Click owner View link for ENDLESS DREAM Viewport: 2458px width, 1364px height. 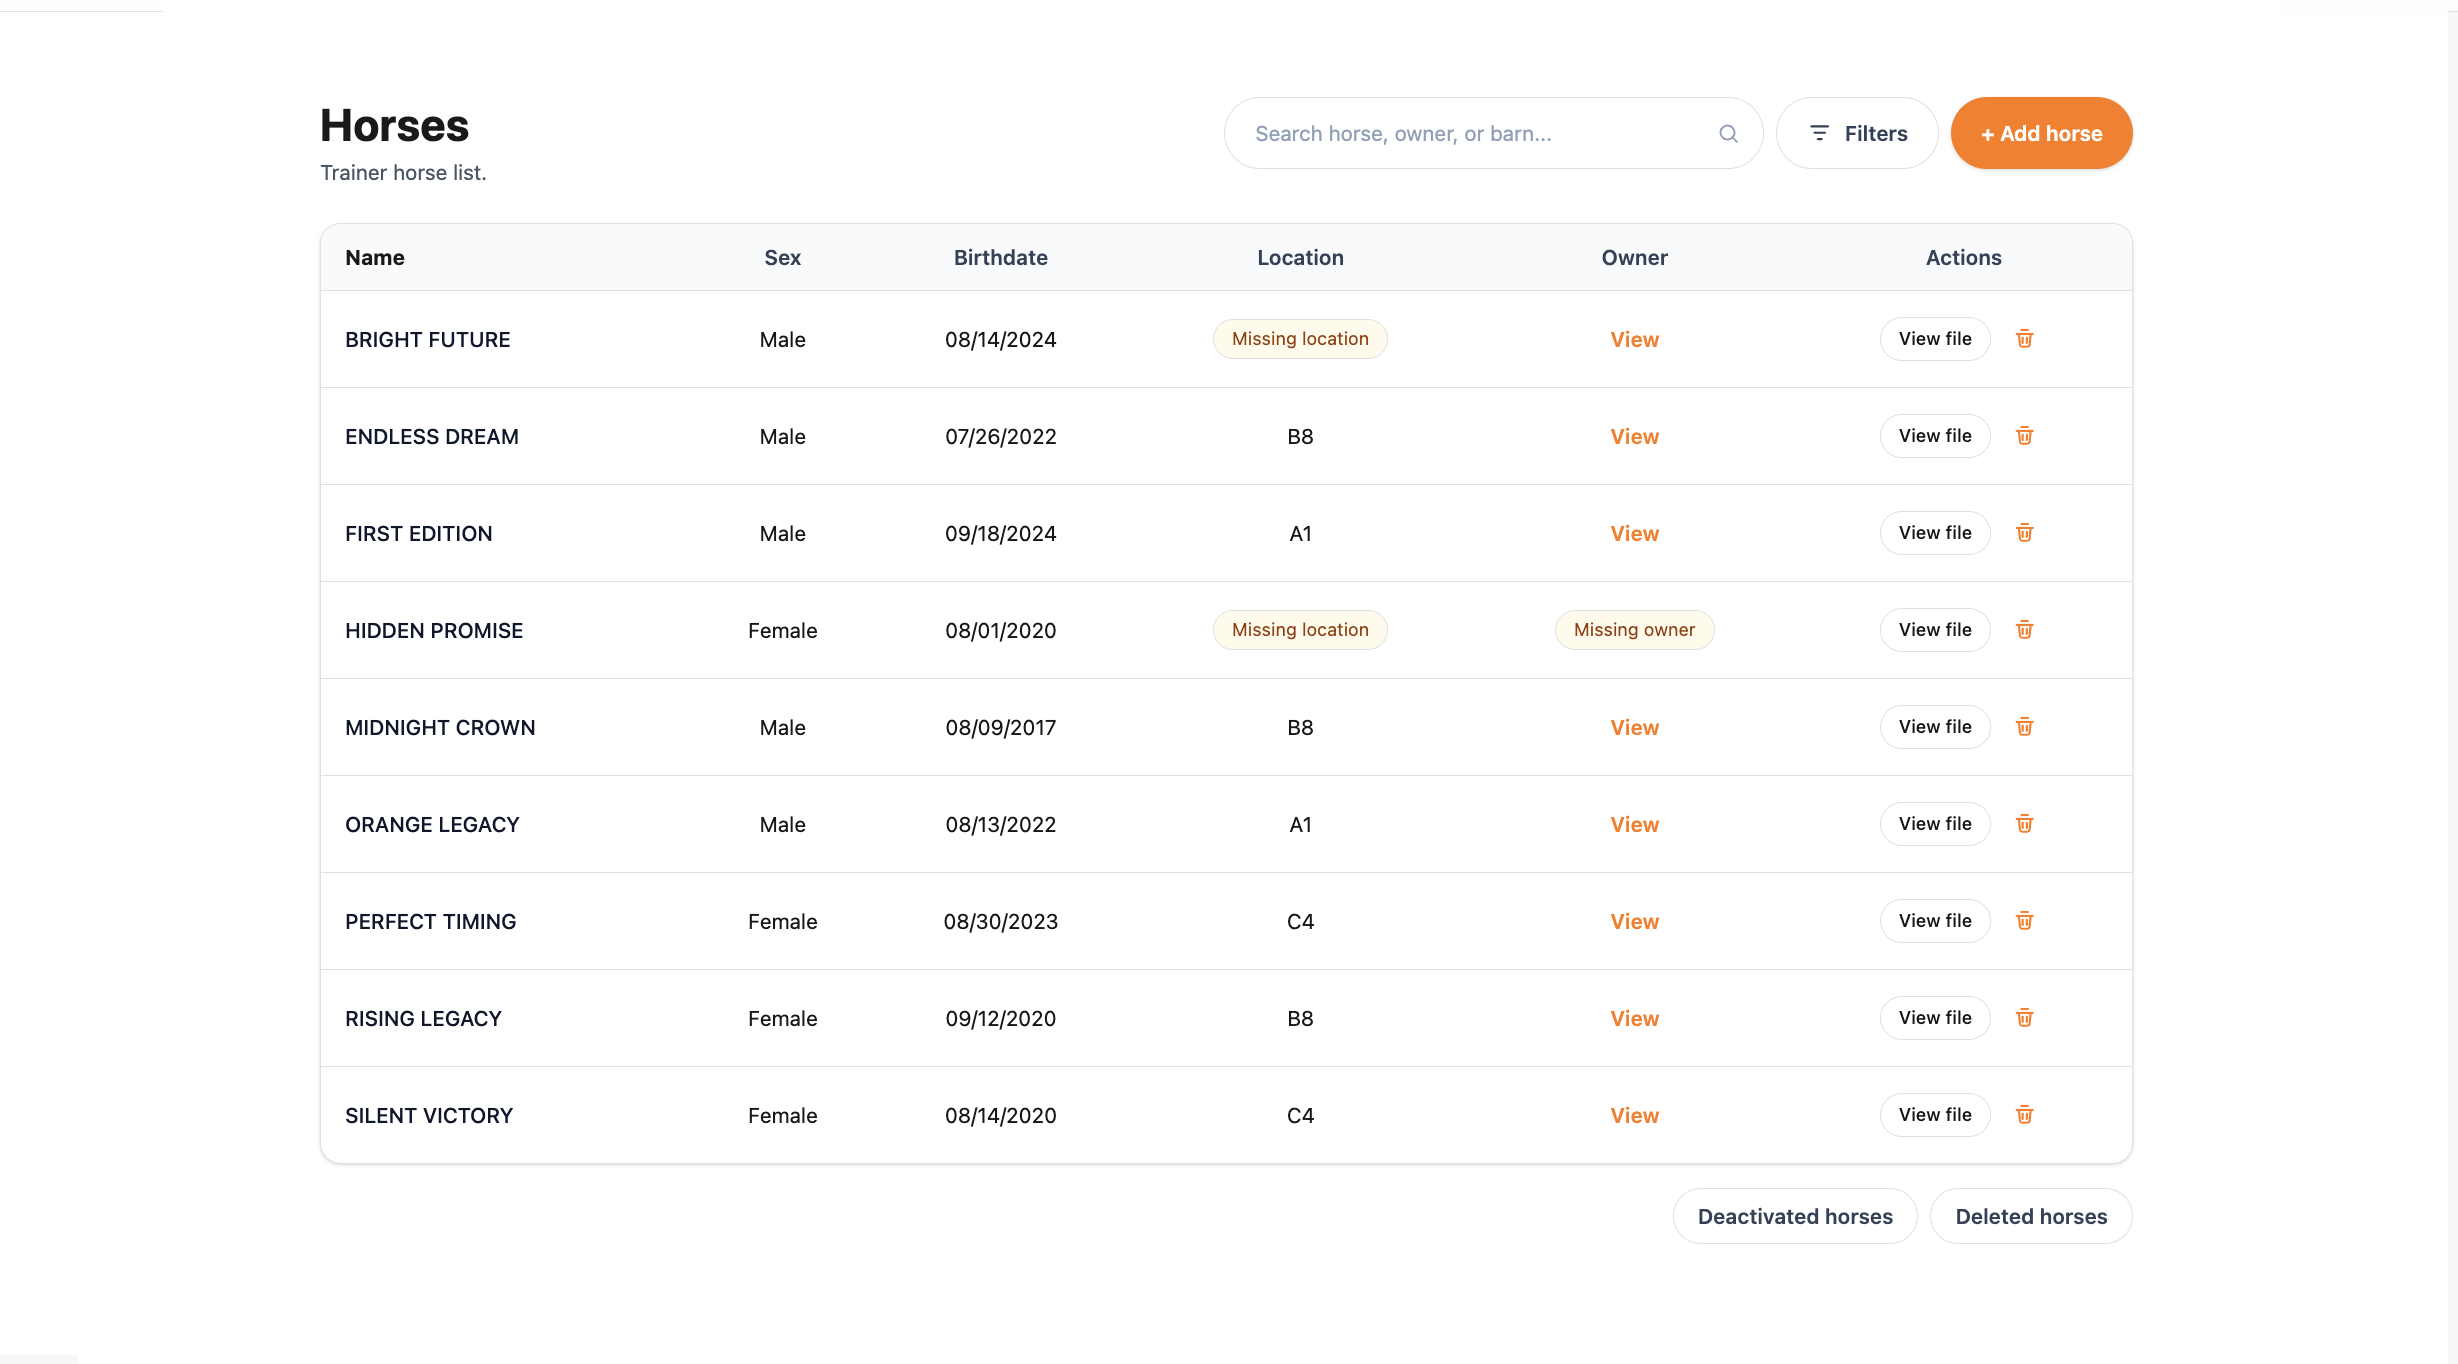1634,437
